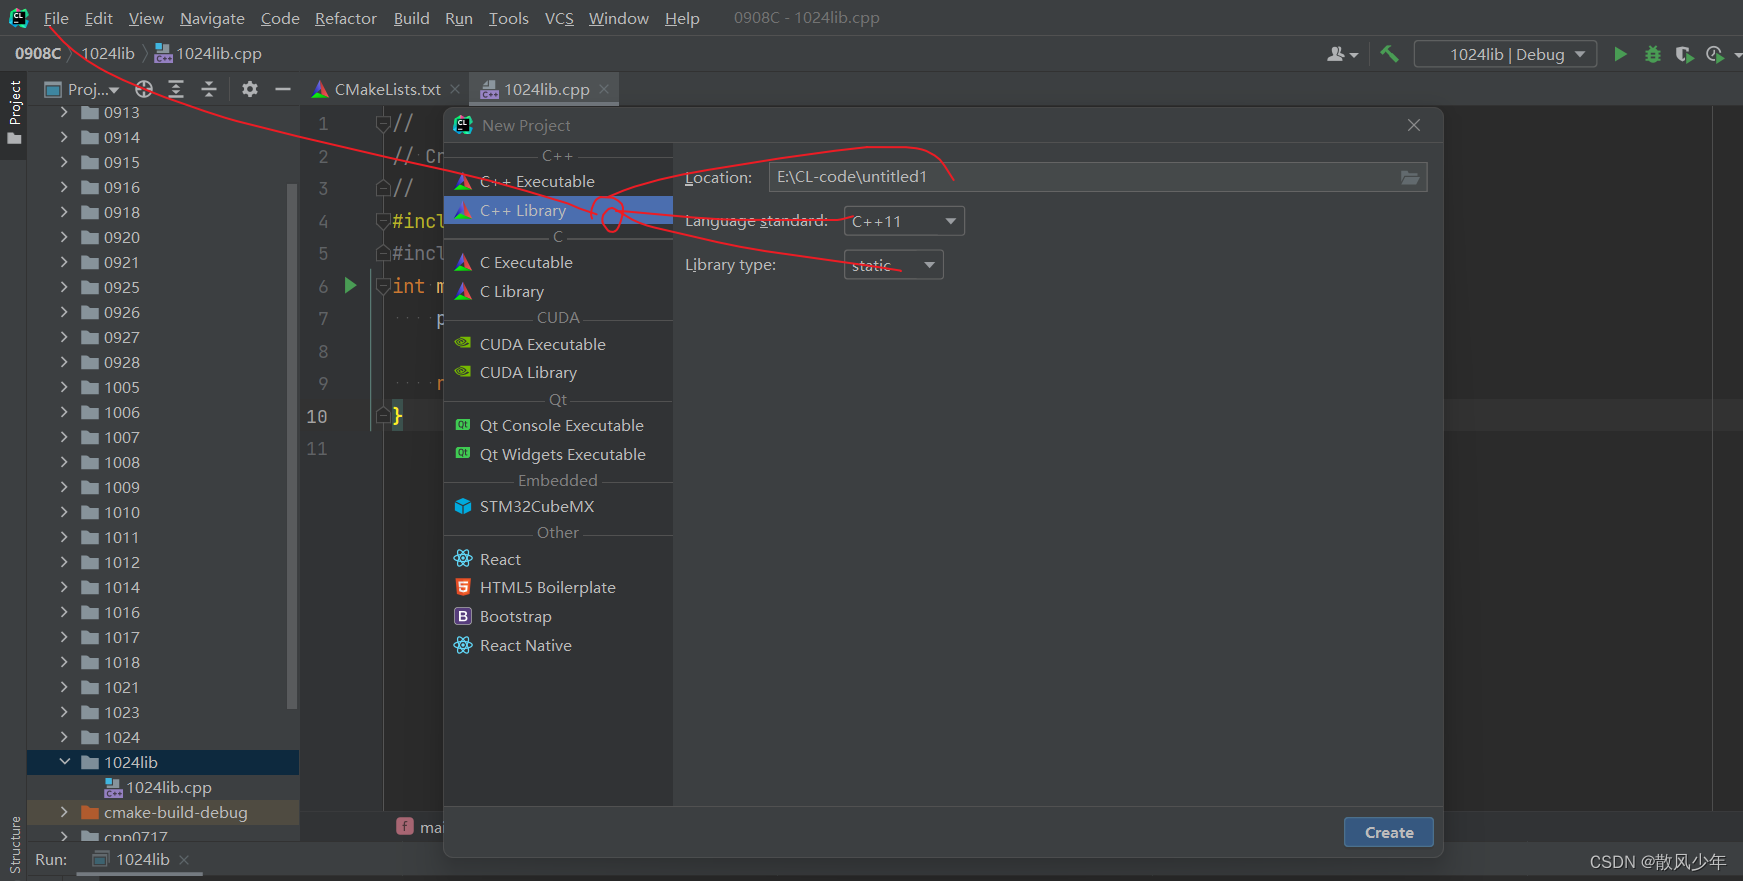Open the Navigate menu
1743x881 pixels.
click(x=212, y=18)
